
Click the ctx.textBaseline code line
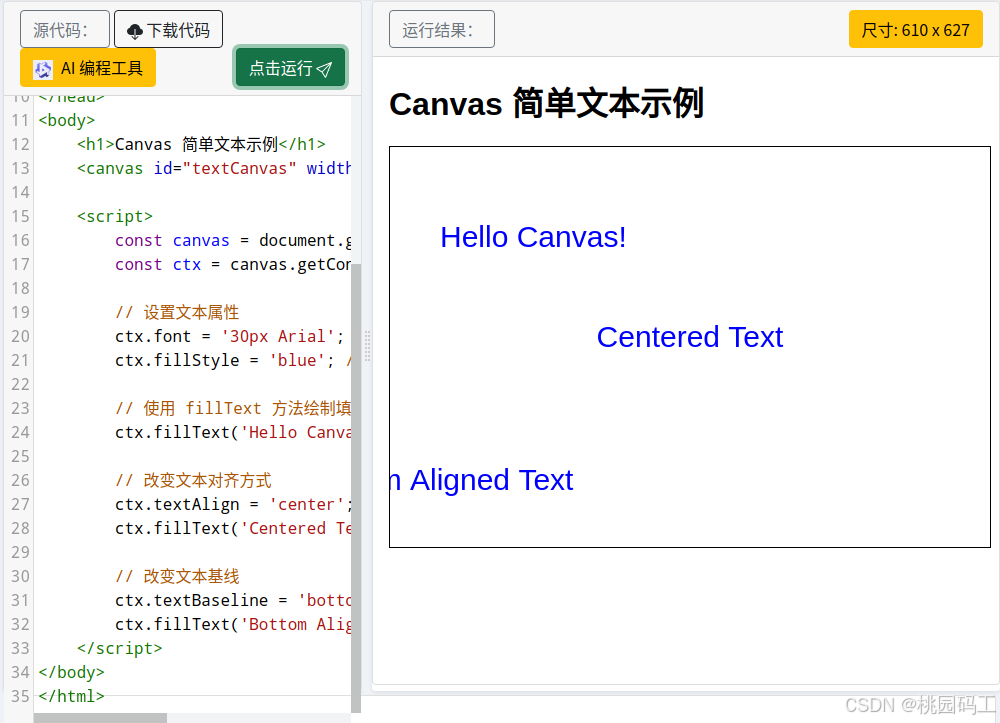[x=233, y=601]
